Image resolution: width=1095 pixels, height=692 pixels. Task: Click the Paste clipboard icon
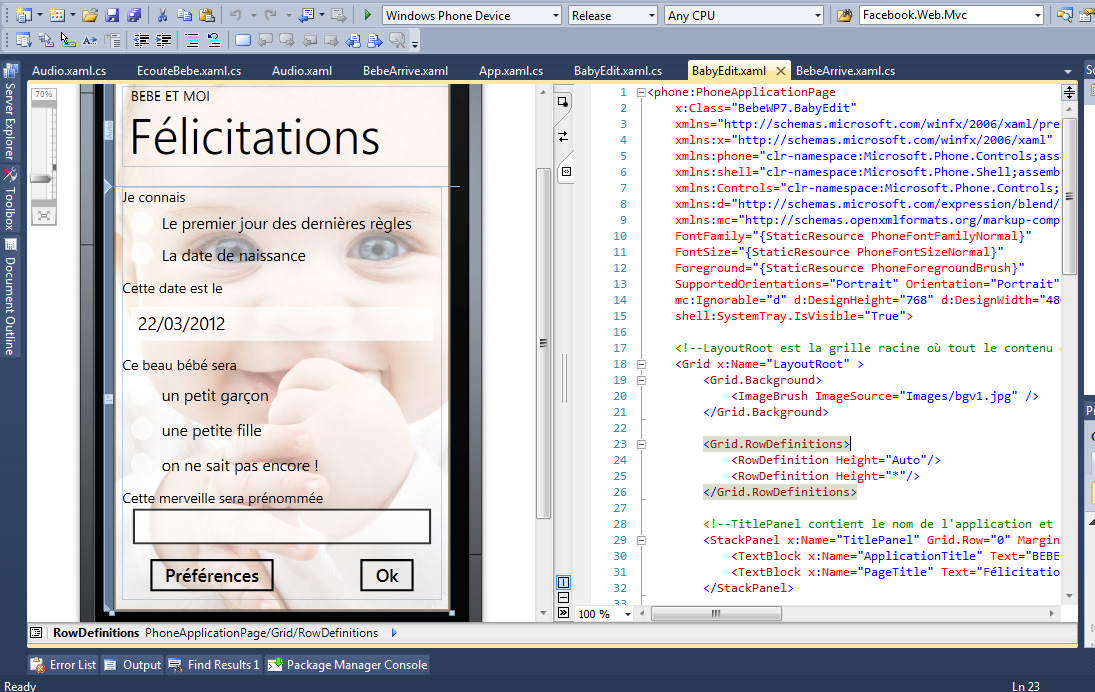207,16
